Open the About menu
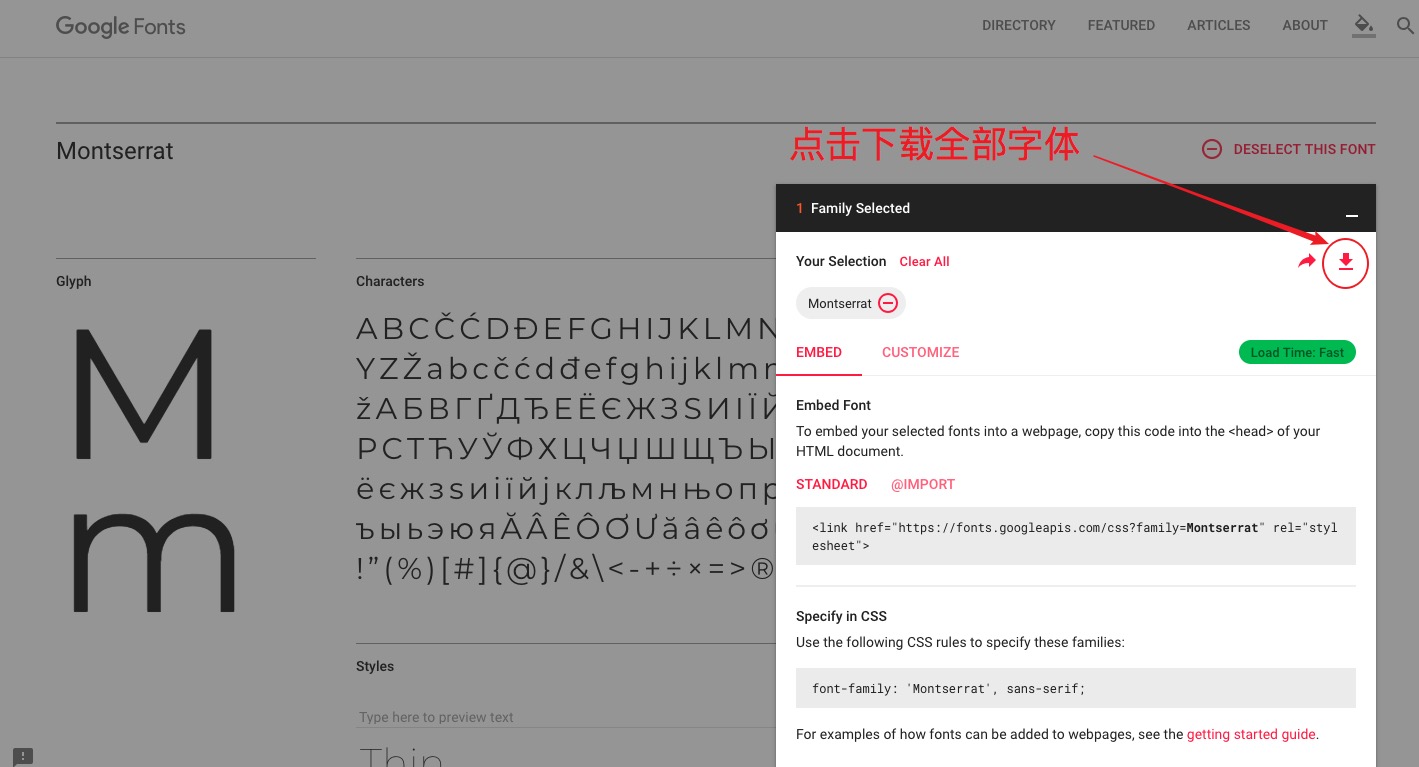This screenshot has height=767, width=1419. click(1305, 25)
